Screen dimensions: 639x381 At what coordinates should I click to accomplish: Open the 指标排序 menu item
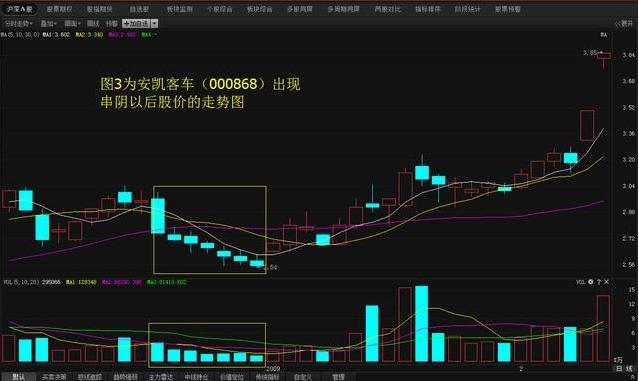[x=427, y=9]
